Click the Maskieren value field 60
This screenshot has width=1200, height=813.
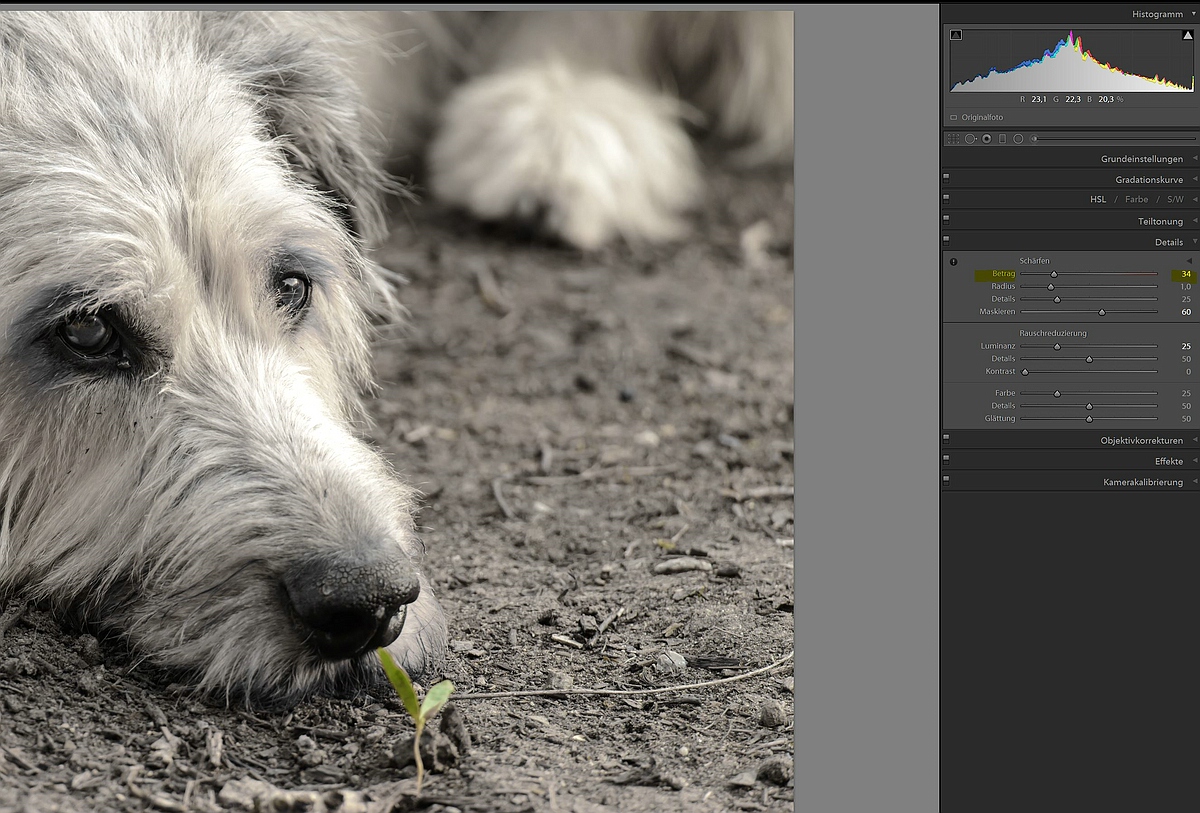click(x=1185, y=312)
